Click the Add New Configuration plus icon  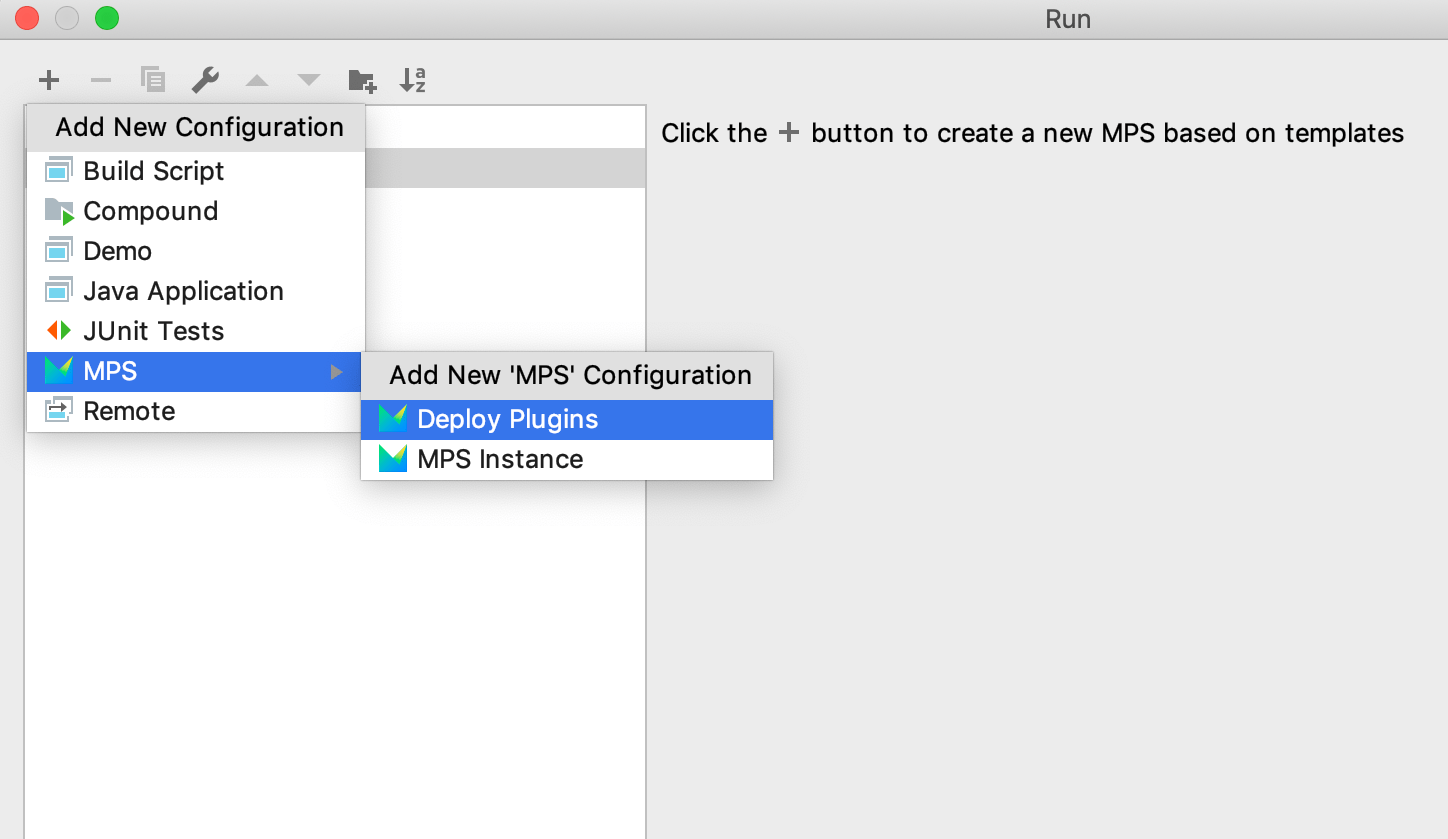[x=49, y=80]
